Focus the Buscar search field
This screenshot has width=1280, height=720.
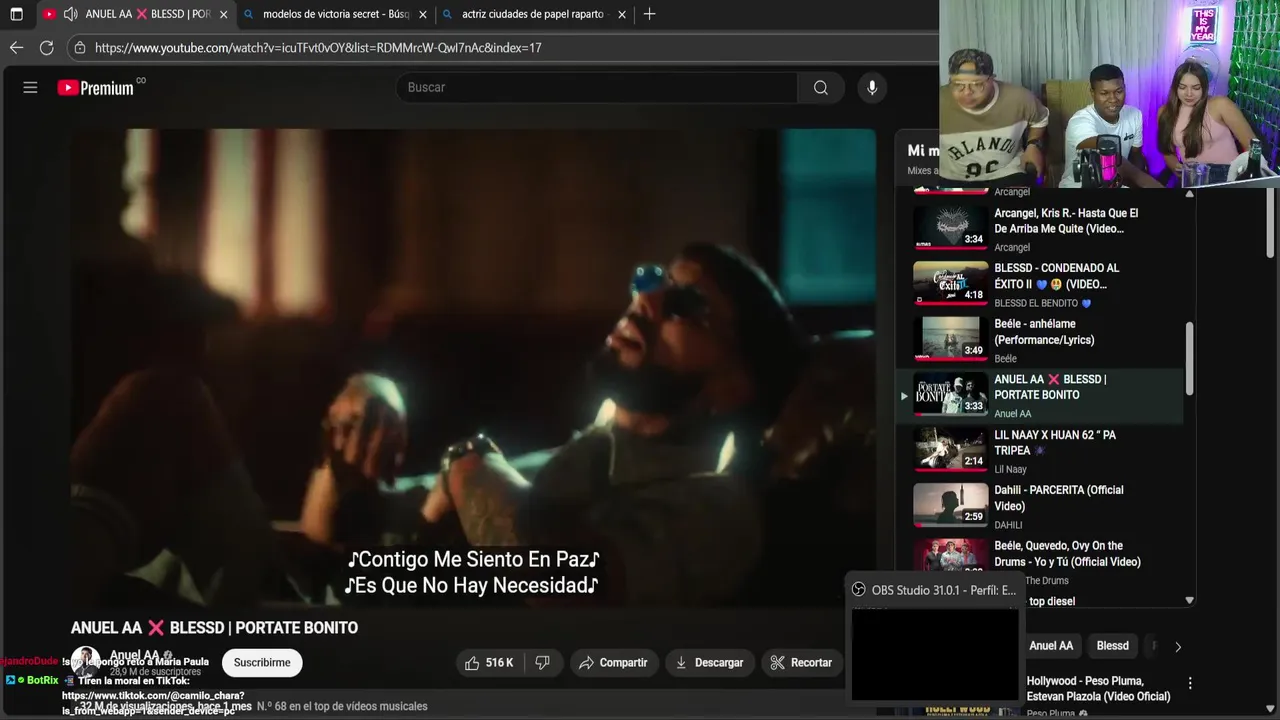pyautogui.click(x=597, y=88)
